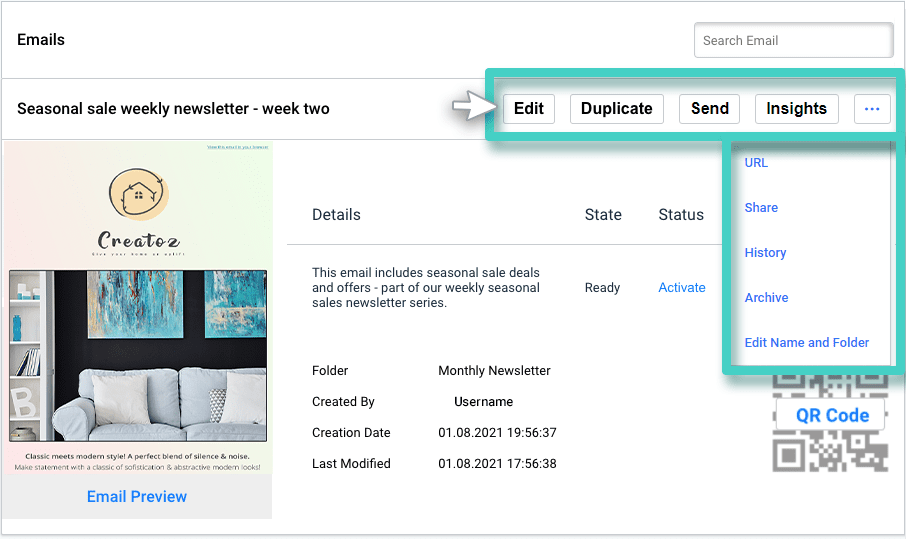
Task: Click the QR Code button
Action: (x=832, y=416)
